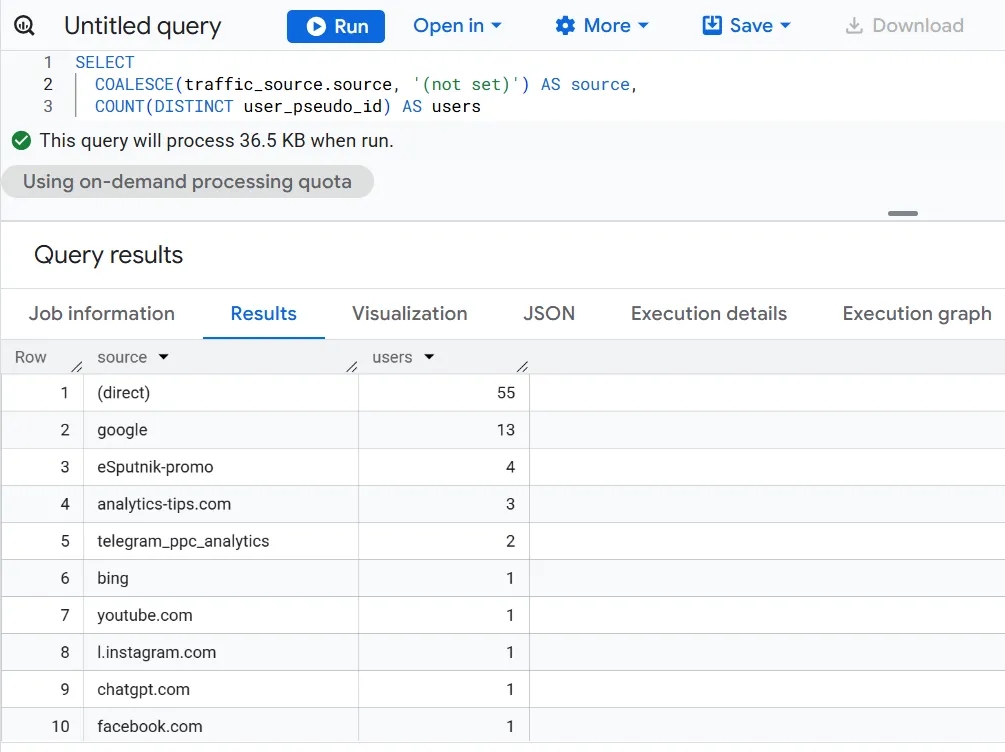
Task: Click the green query validation checkmark icon
Action: coord(21,140)
